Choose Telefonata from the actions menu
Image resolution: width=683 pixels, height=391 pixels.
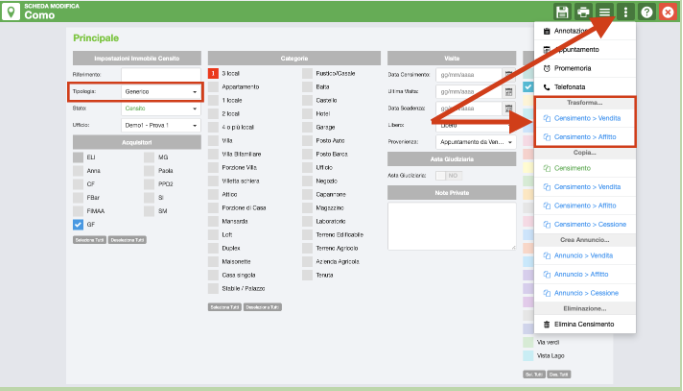[585, 87]
